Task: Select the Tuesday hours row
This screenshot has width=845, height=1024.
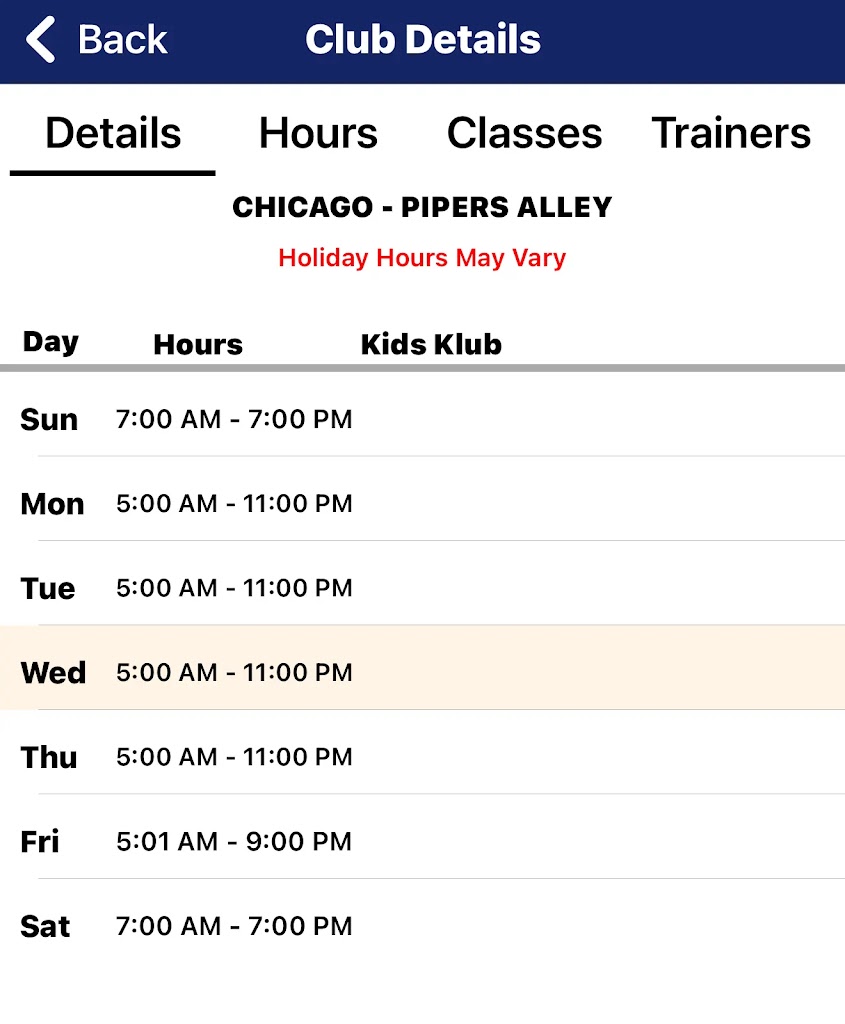Action: point(422,588)
